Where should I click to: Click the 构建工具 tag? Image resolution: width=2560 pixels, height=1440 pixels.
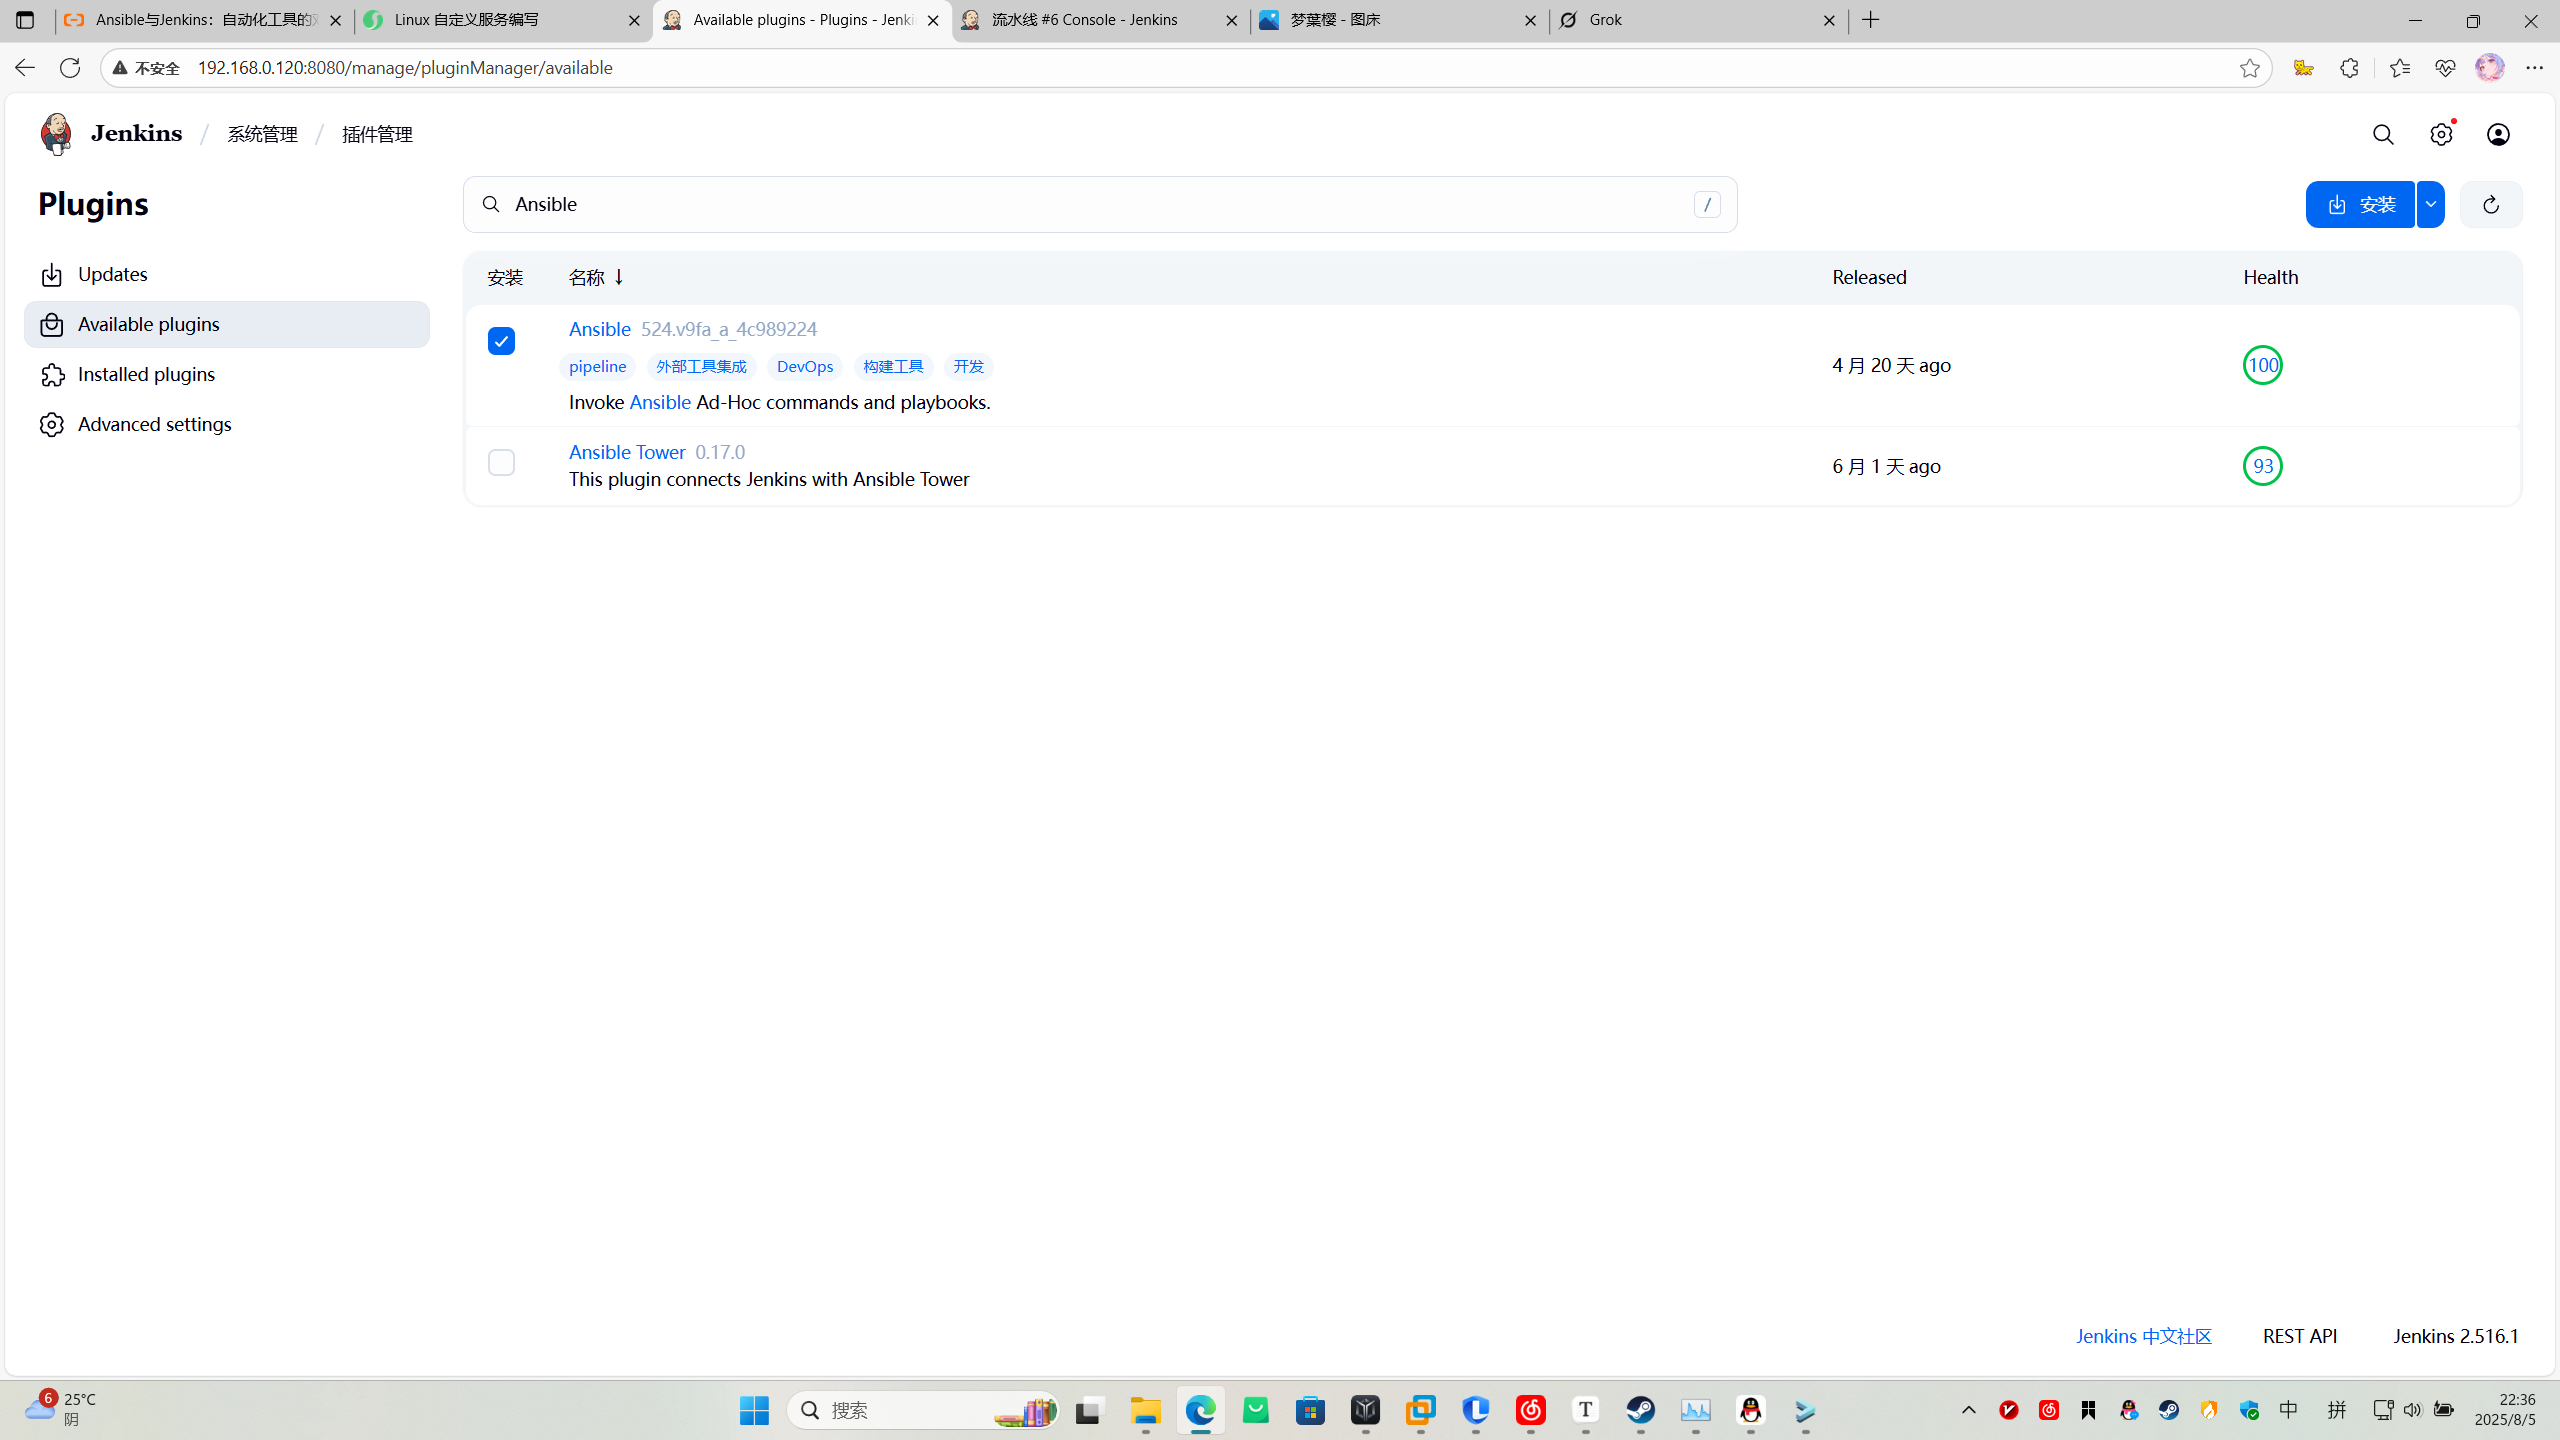tap(893, 366)
